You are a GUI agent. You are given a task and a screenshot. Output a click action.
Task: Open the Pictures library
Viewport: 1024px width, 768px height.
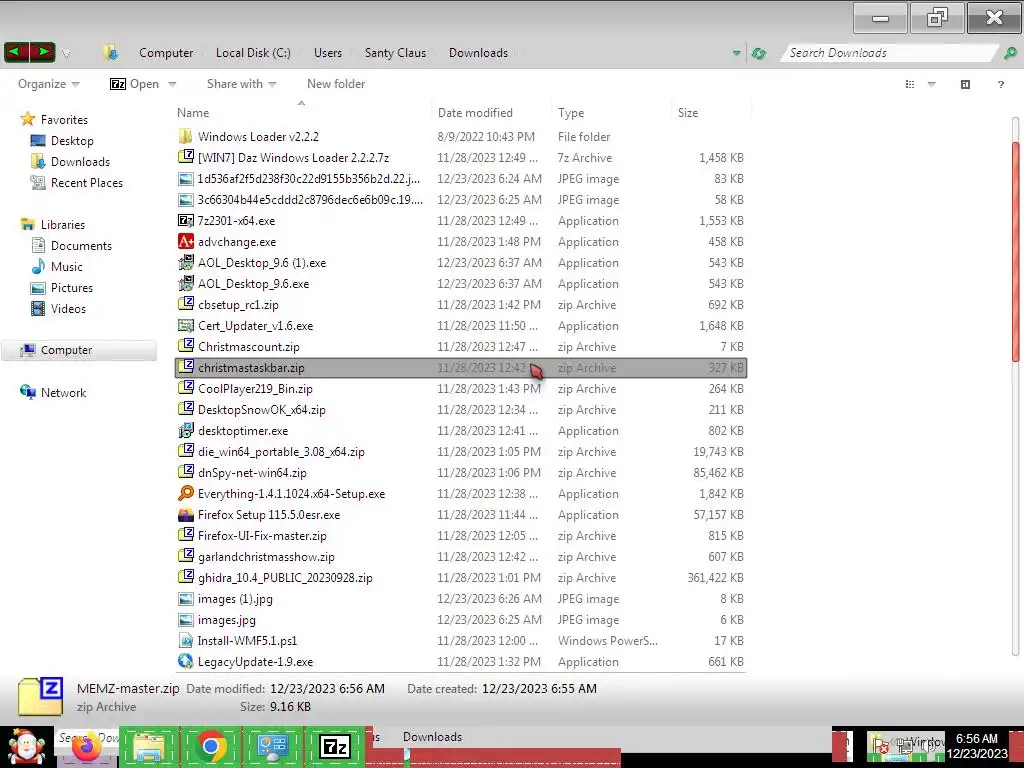pyautogui.click(x=71, y=287)
